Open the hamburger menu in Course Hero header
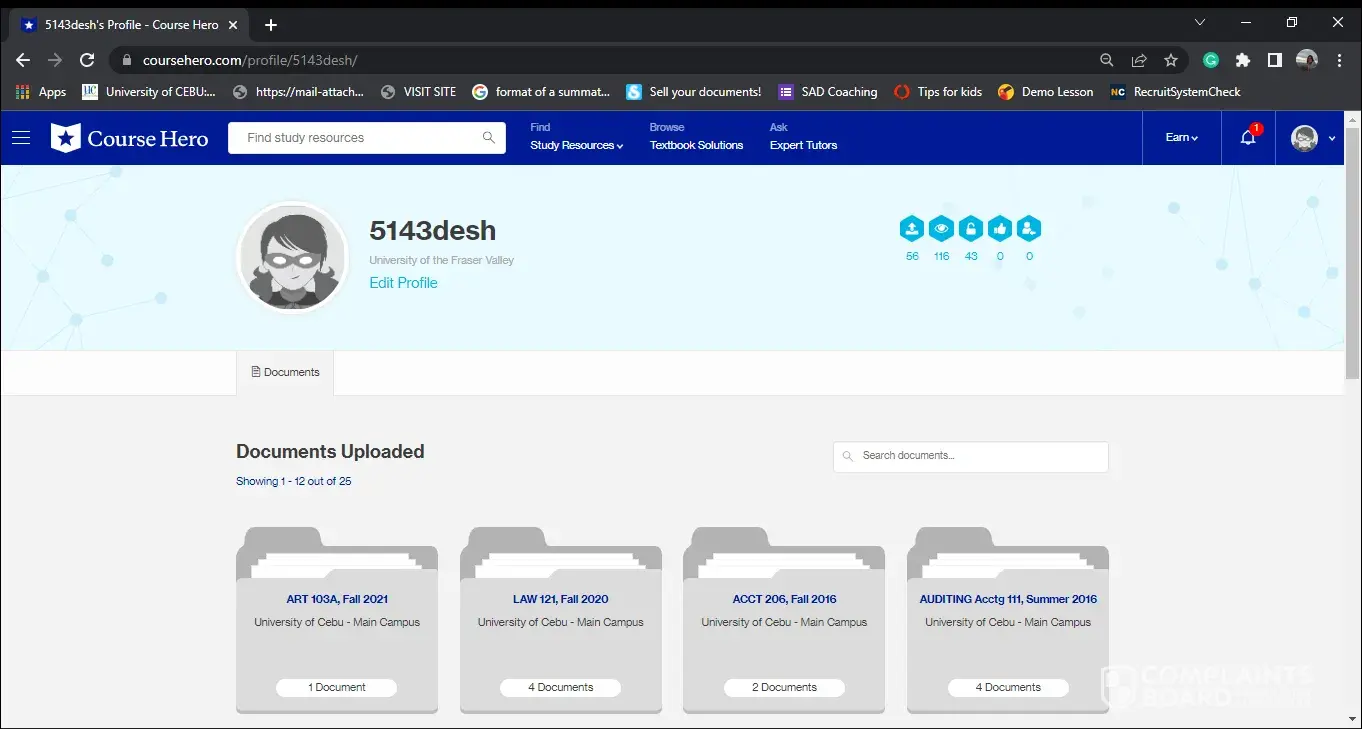Image resolution: width=1362 pixels, height=729 pixels. click(21, 138)
